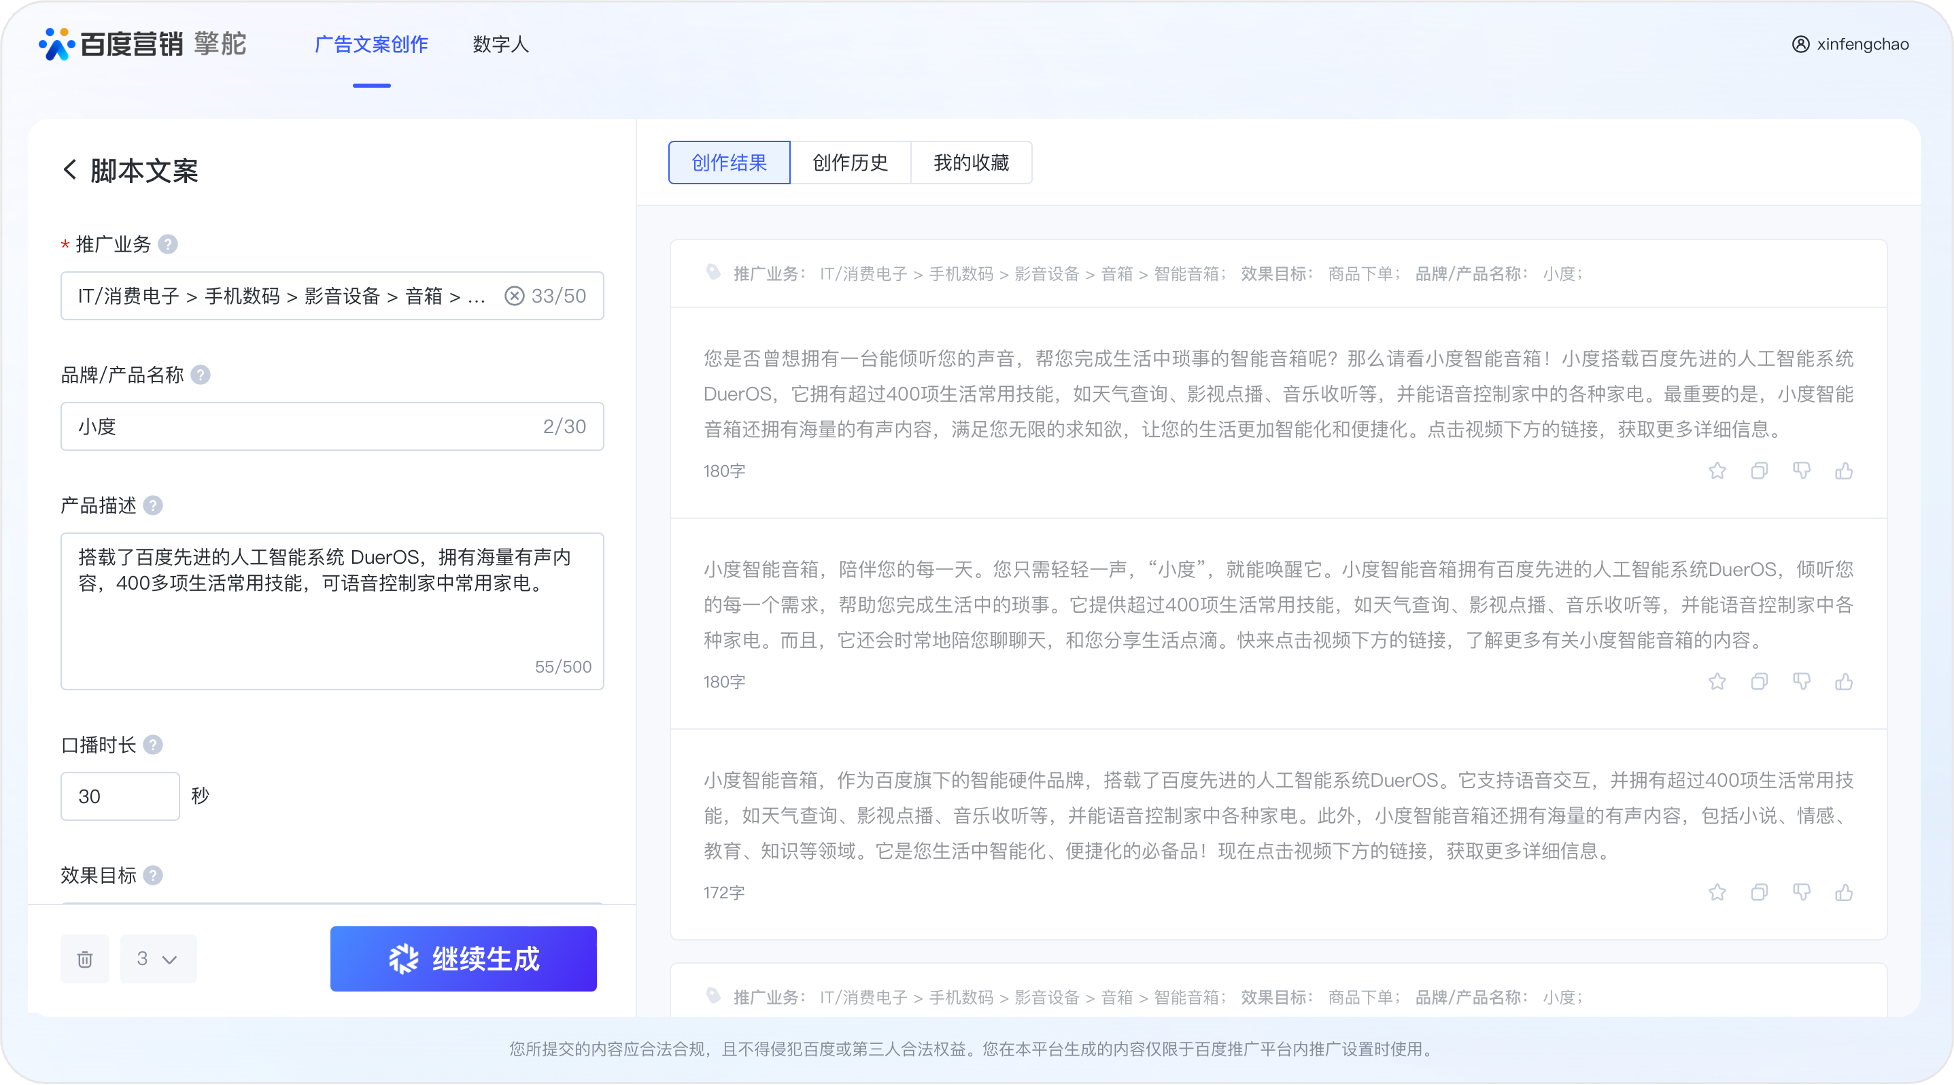Click the 172字 count under the third result
Viewport: 1954px width, 1085px height.
pyautogui.click(x=724, y=893)
